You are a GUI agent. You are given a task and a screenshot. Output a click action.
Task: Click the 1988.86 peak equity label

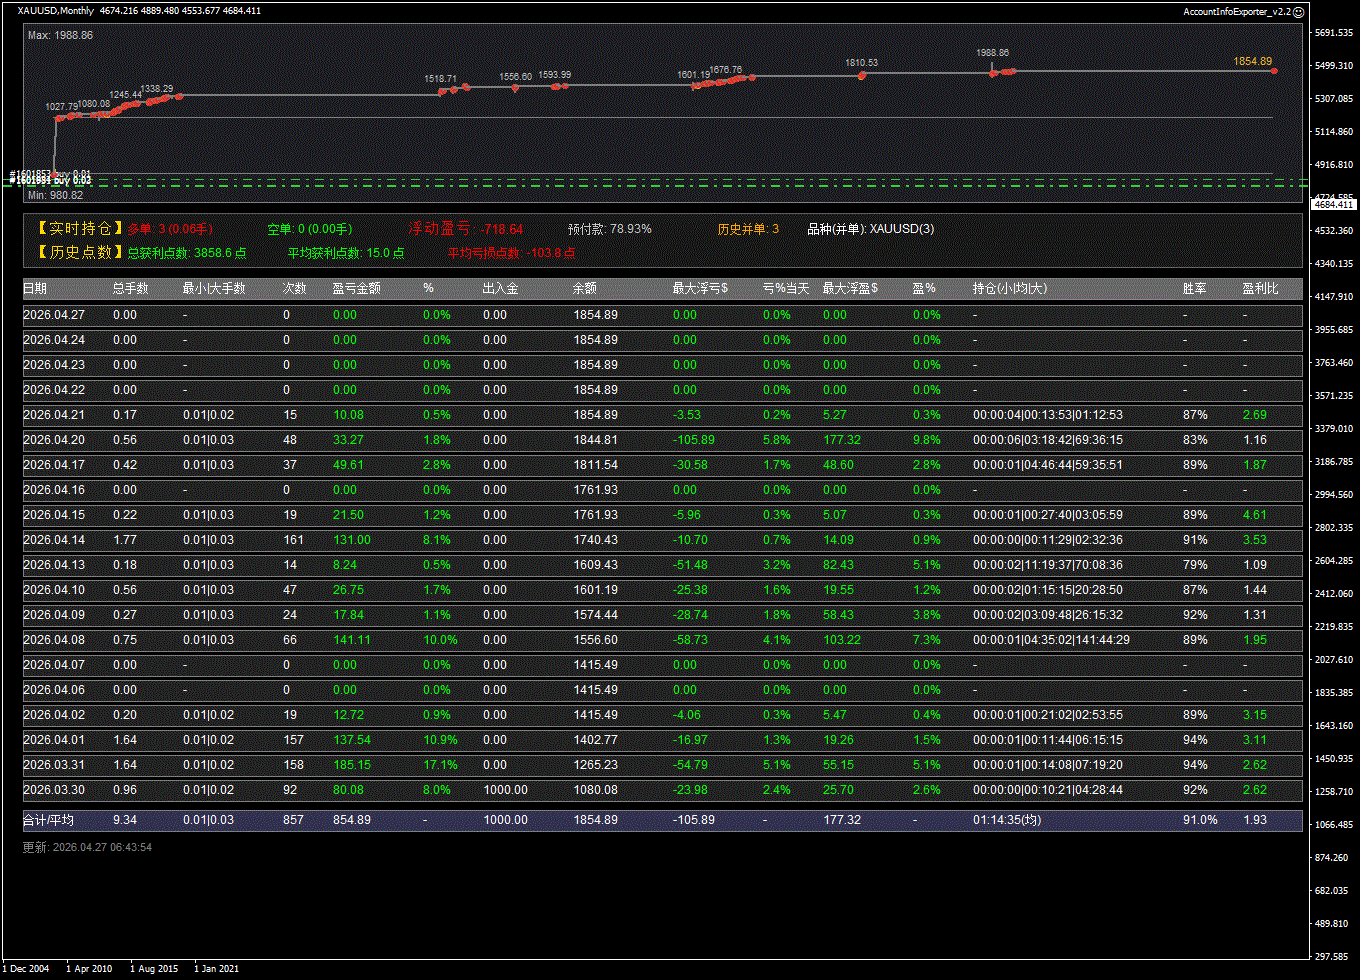[992, 53]
